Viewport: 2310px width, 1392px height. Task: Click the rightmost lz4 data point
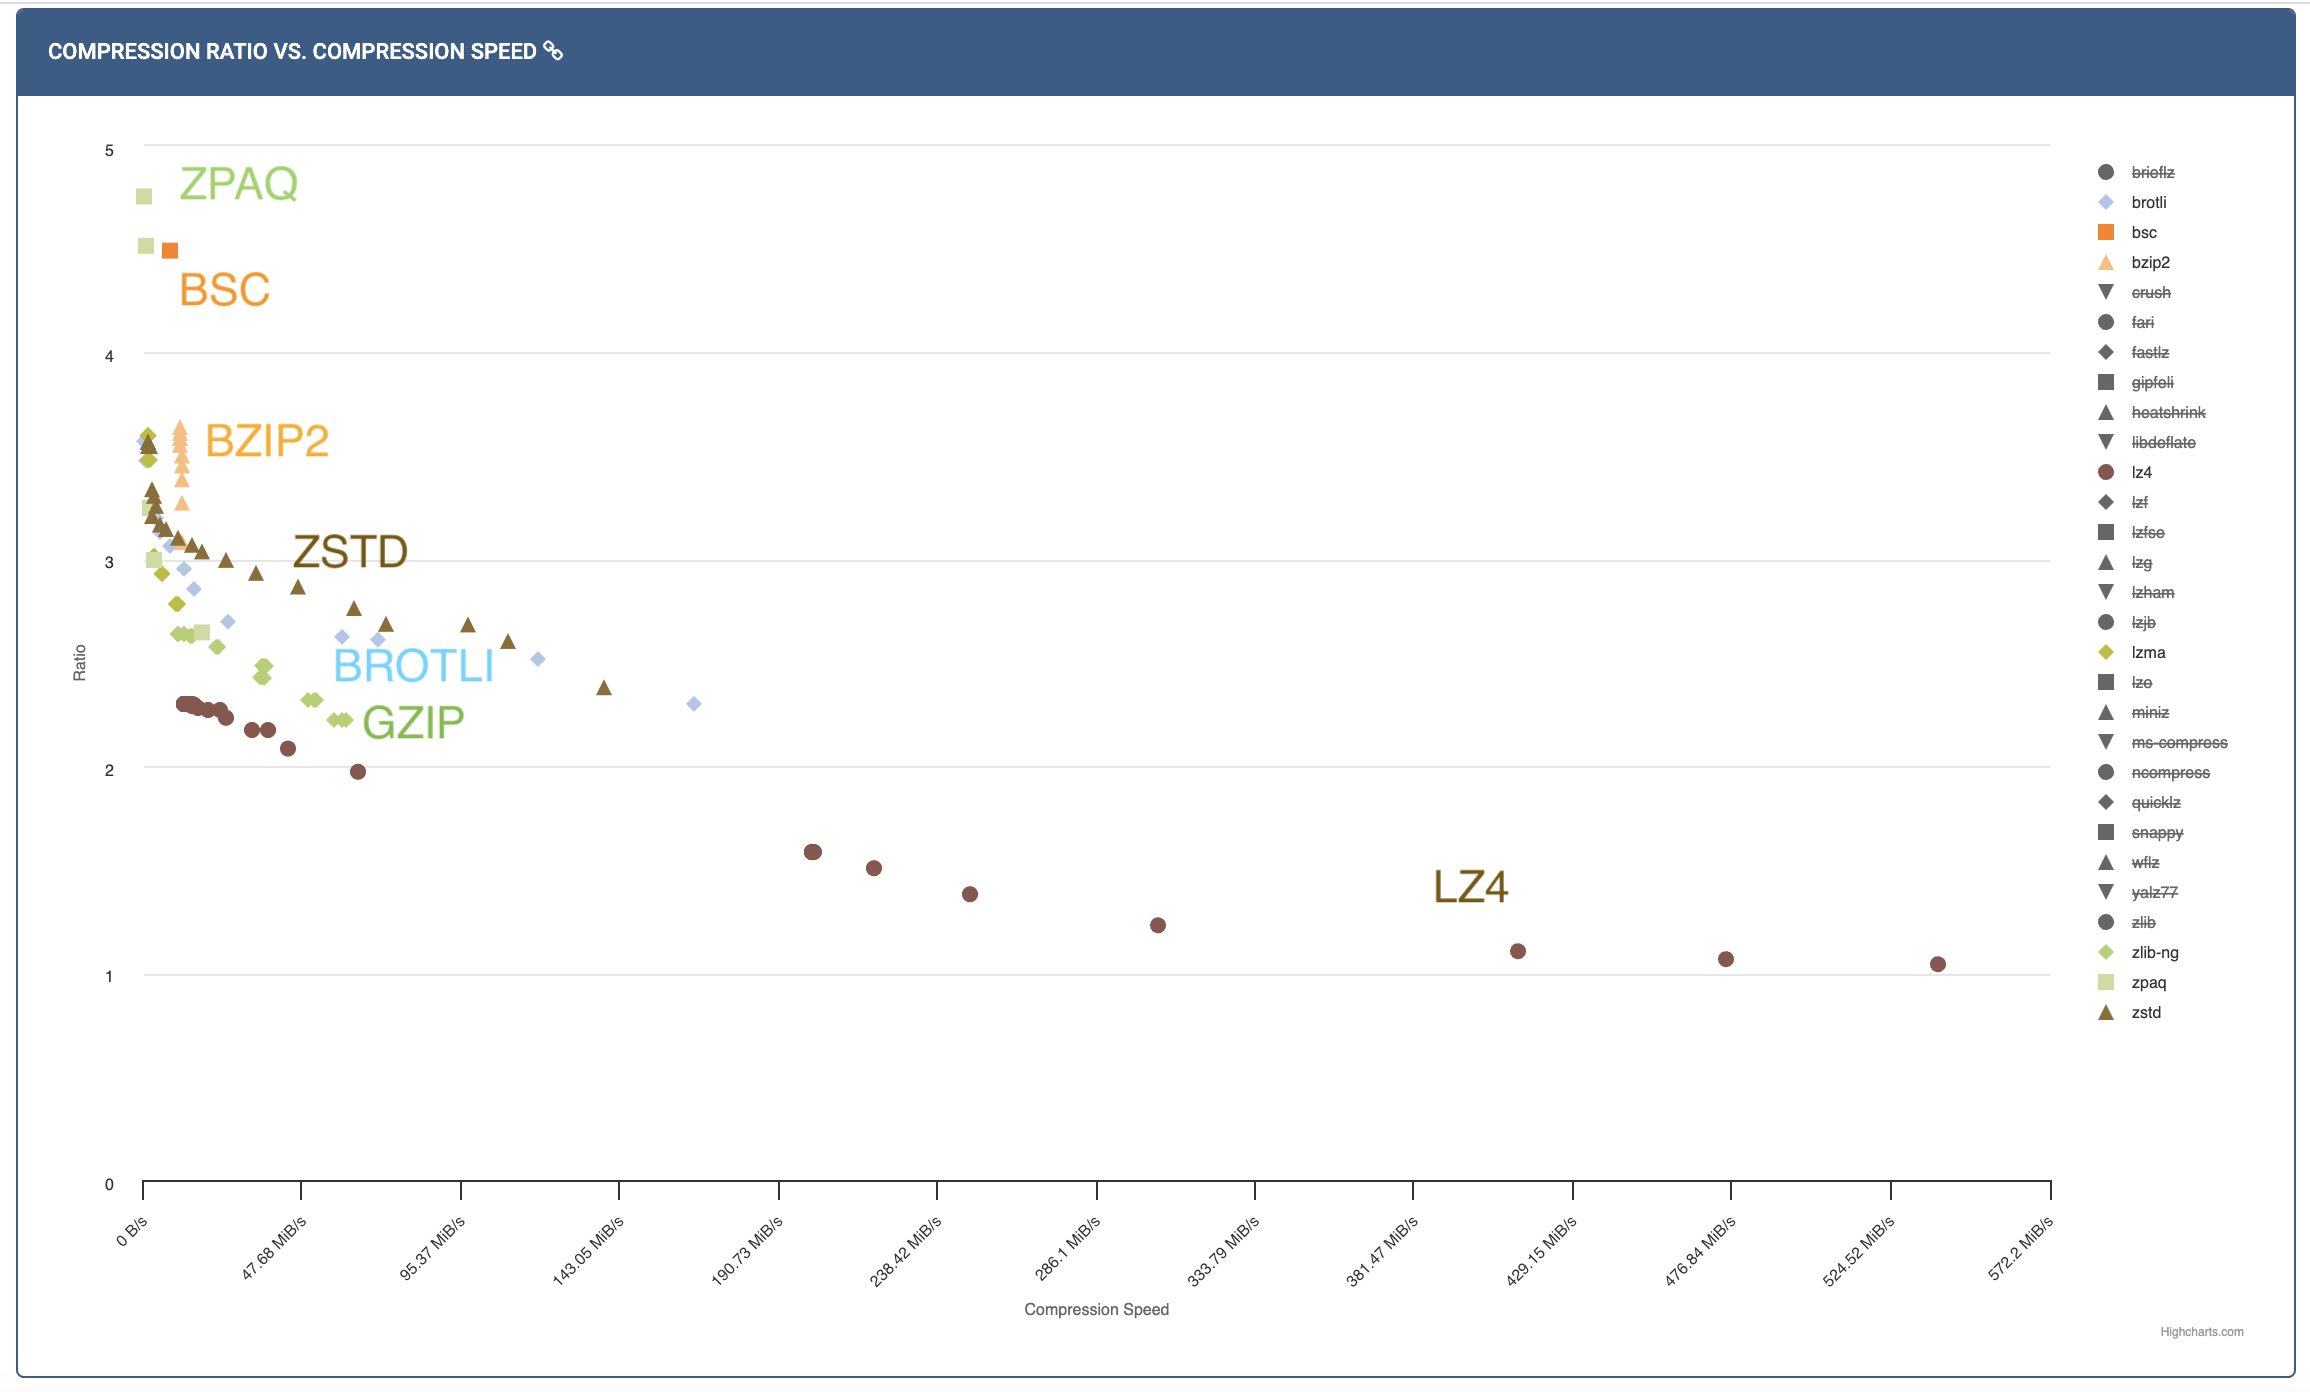click(1937, 964)
